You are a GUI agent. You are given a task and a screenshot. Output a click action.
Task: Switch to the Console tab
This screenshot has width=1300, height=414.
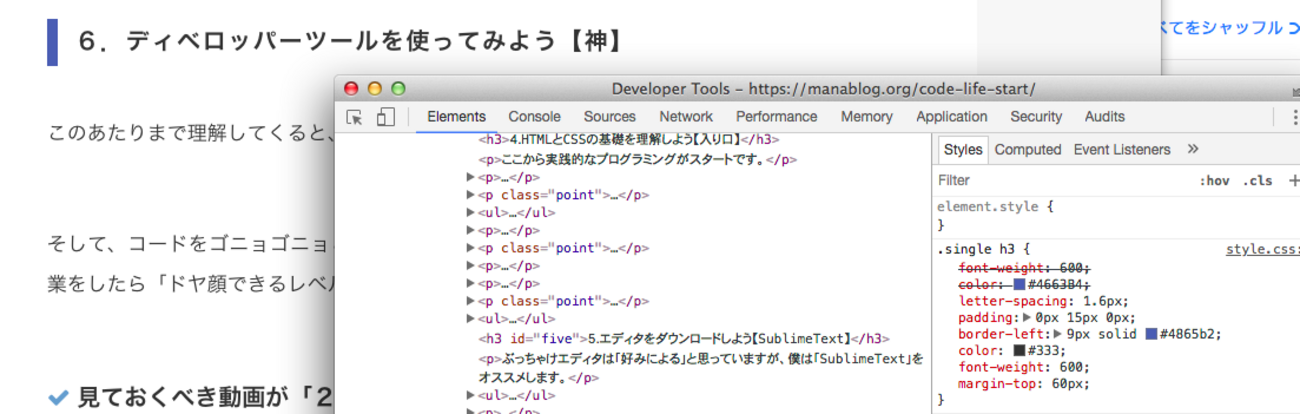pos(534,117)
